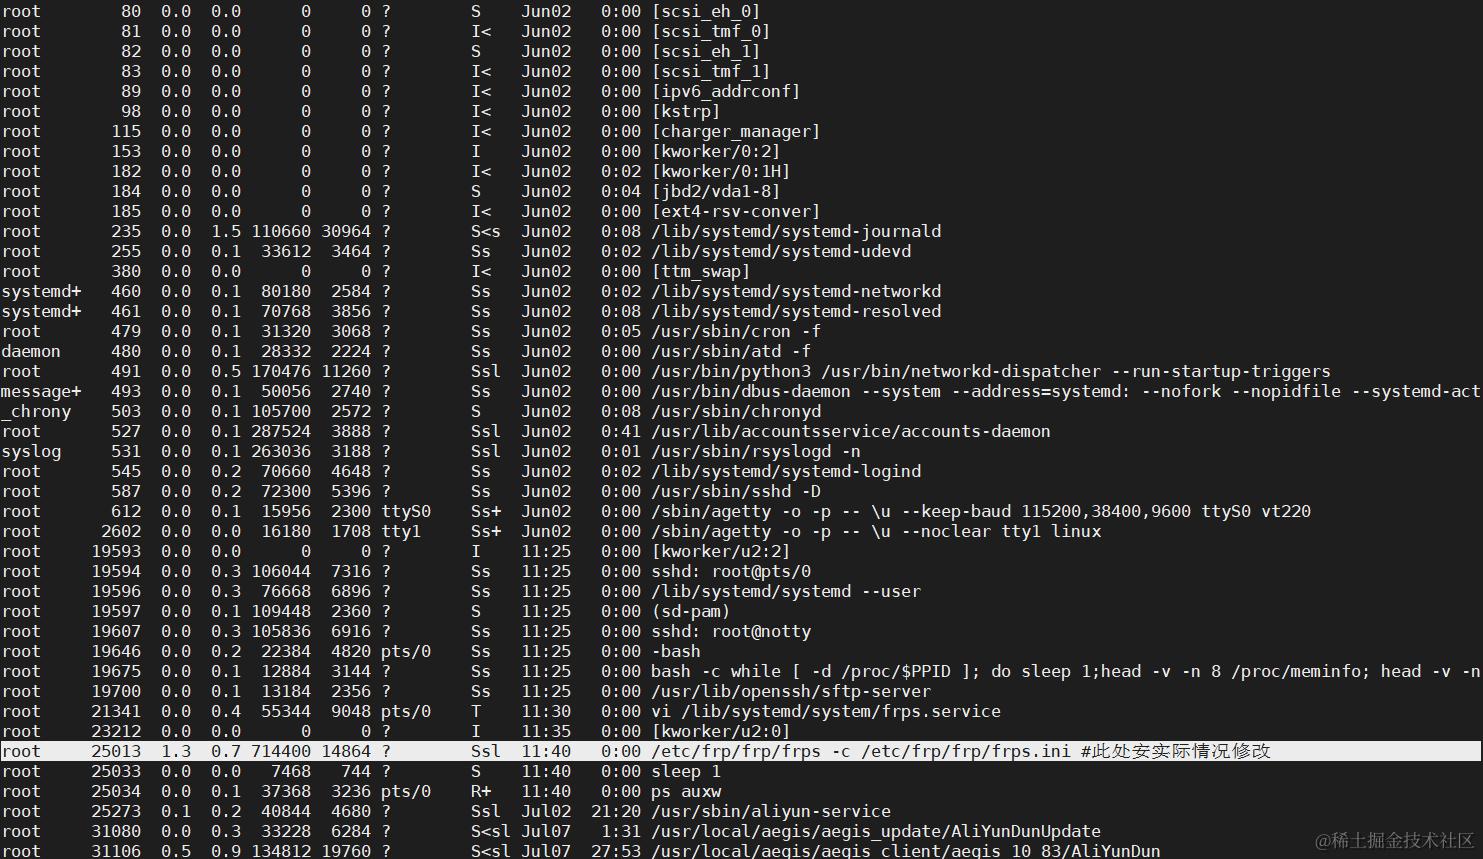
Task: Click the vi frps.service command text
Action: pyautogui.click(x=826, y=711)
